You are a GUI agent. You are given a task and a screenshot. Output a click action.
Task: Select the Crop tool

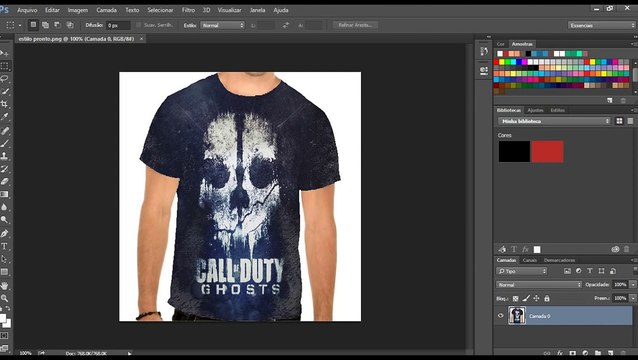[x=4, y=104]
